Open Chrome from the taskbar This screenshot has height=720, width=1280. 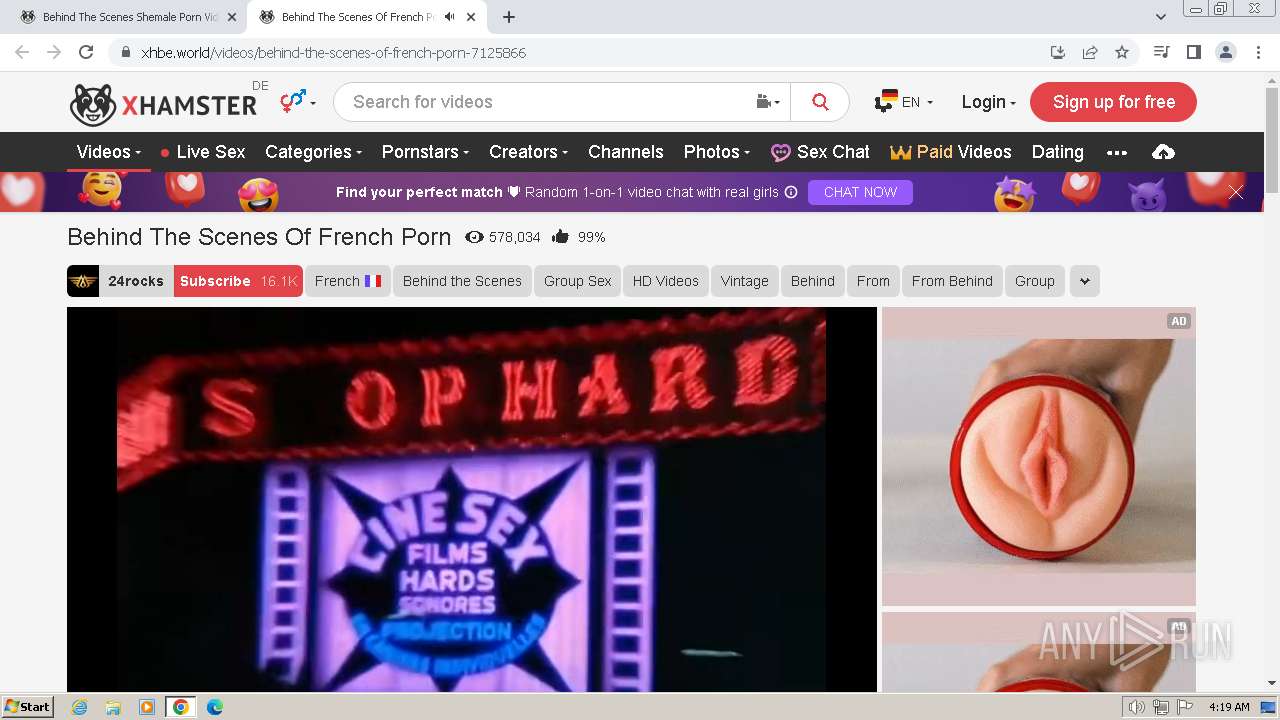tap(180, 707)
